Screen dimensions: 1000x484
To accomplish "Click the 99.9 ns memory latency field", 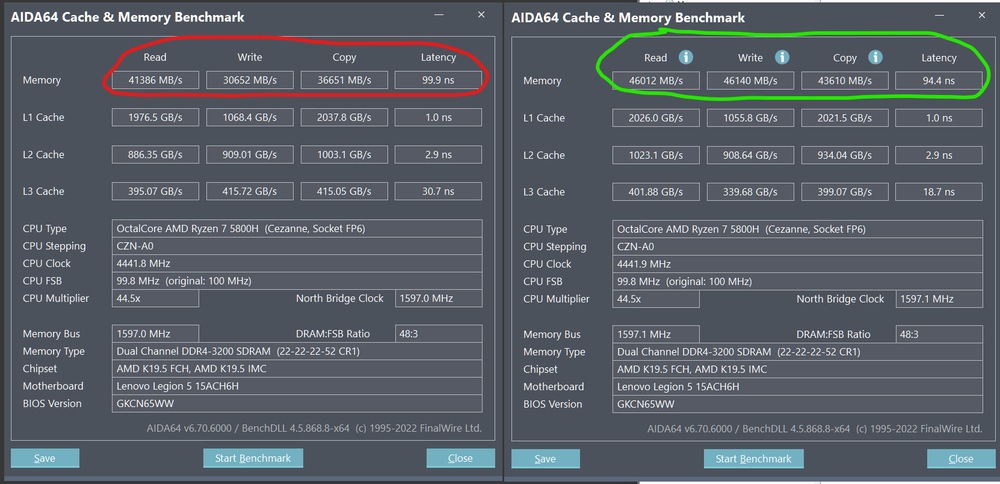I will pos(438,80).
